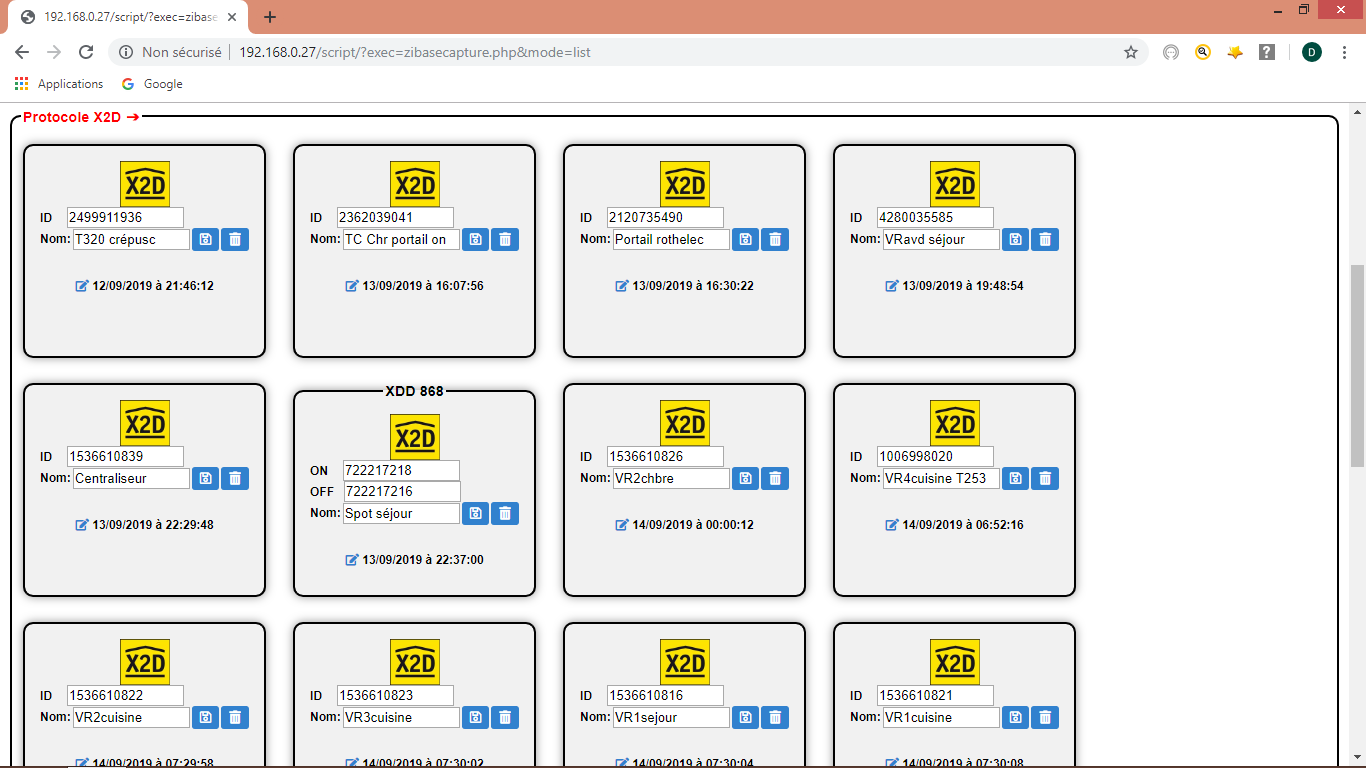Click the ON code field 722217218
The image size is (1366, 768).
pos(400,470)
